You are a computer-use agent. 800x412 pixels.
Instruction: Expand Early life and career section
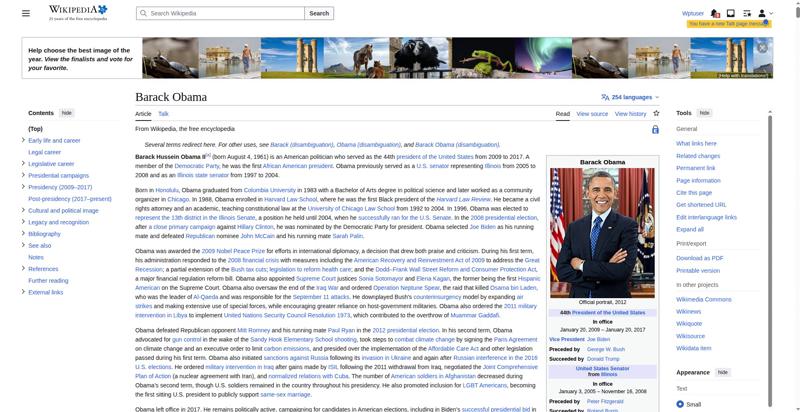click(x=23, y=140)
